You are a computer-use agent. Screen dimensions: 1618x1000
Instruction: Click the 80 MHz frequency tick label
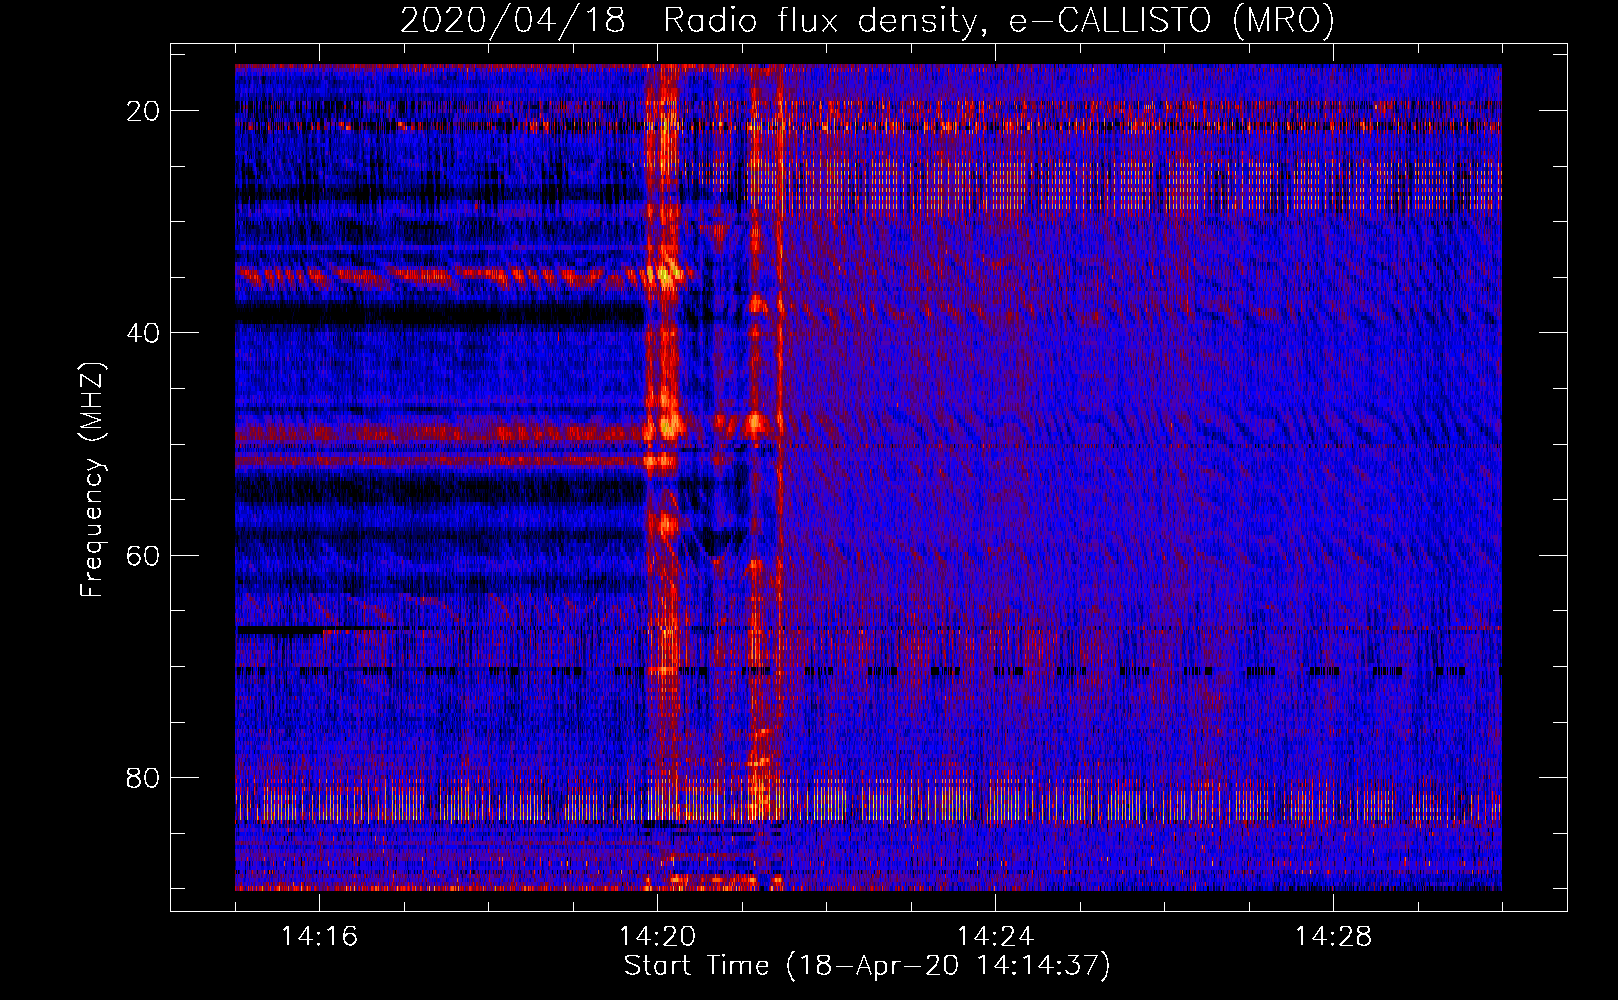tap(143, 777)
